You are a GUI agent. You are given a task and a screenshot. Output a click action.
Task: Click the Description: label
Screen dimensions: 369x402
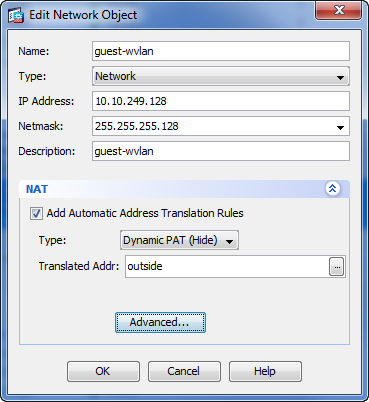(x=47, y=152)
